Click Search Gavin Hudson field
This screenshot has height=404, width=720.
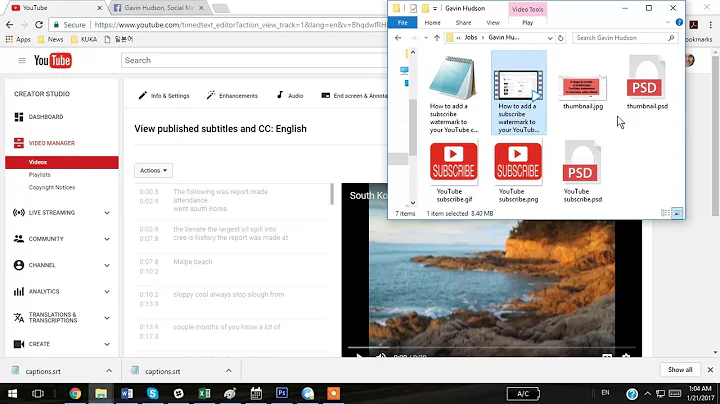pyautogui.click(x=625, y=38)
